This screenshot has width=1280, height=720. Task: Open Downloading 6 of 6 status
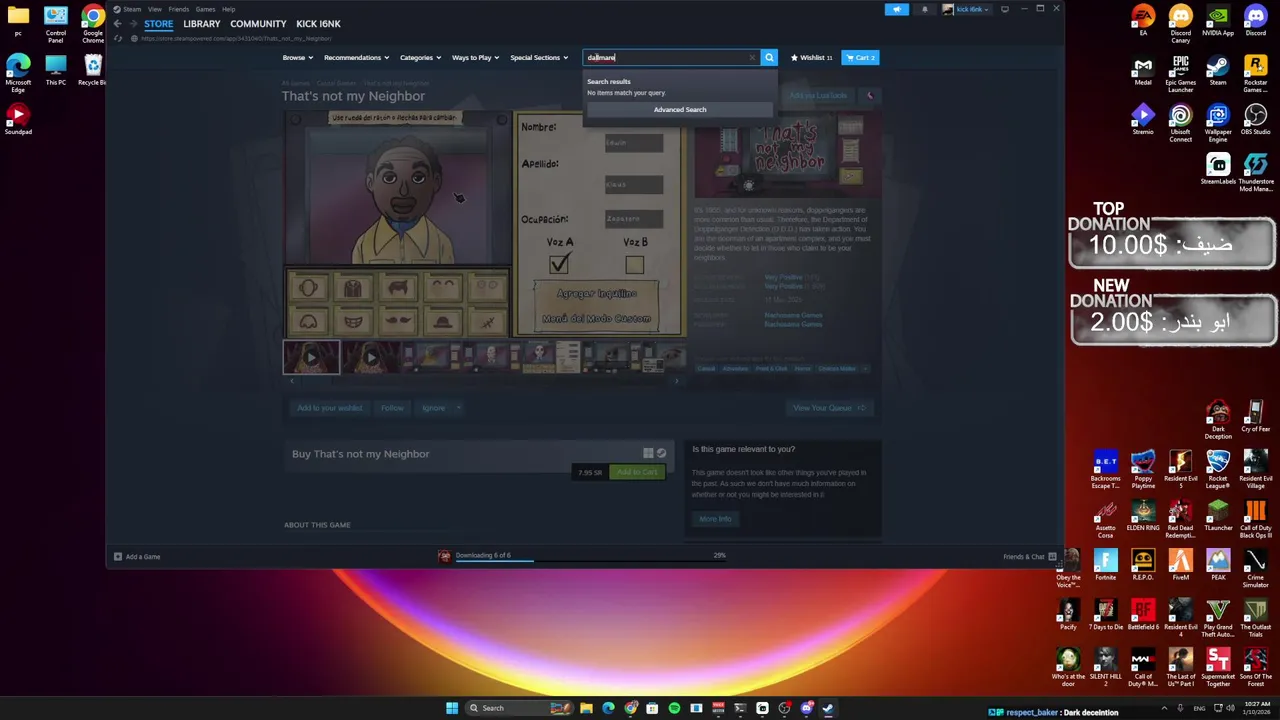pos(483,555)
